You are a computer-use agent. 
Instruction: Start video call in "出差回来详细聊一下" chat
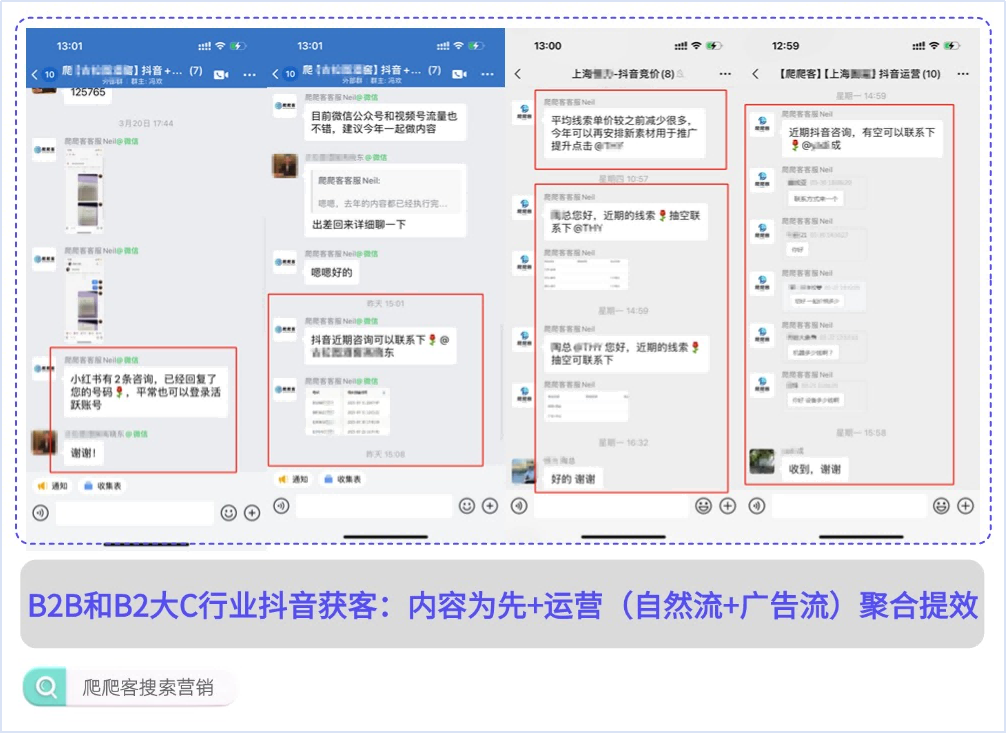coord(460,74)
